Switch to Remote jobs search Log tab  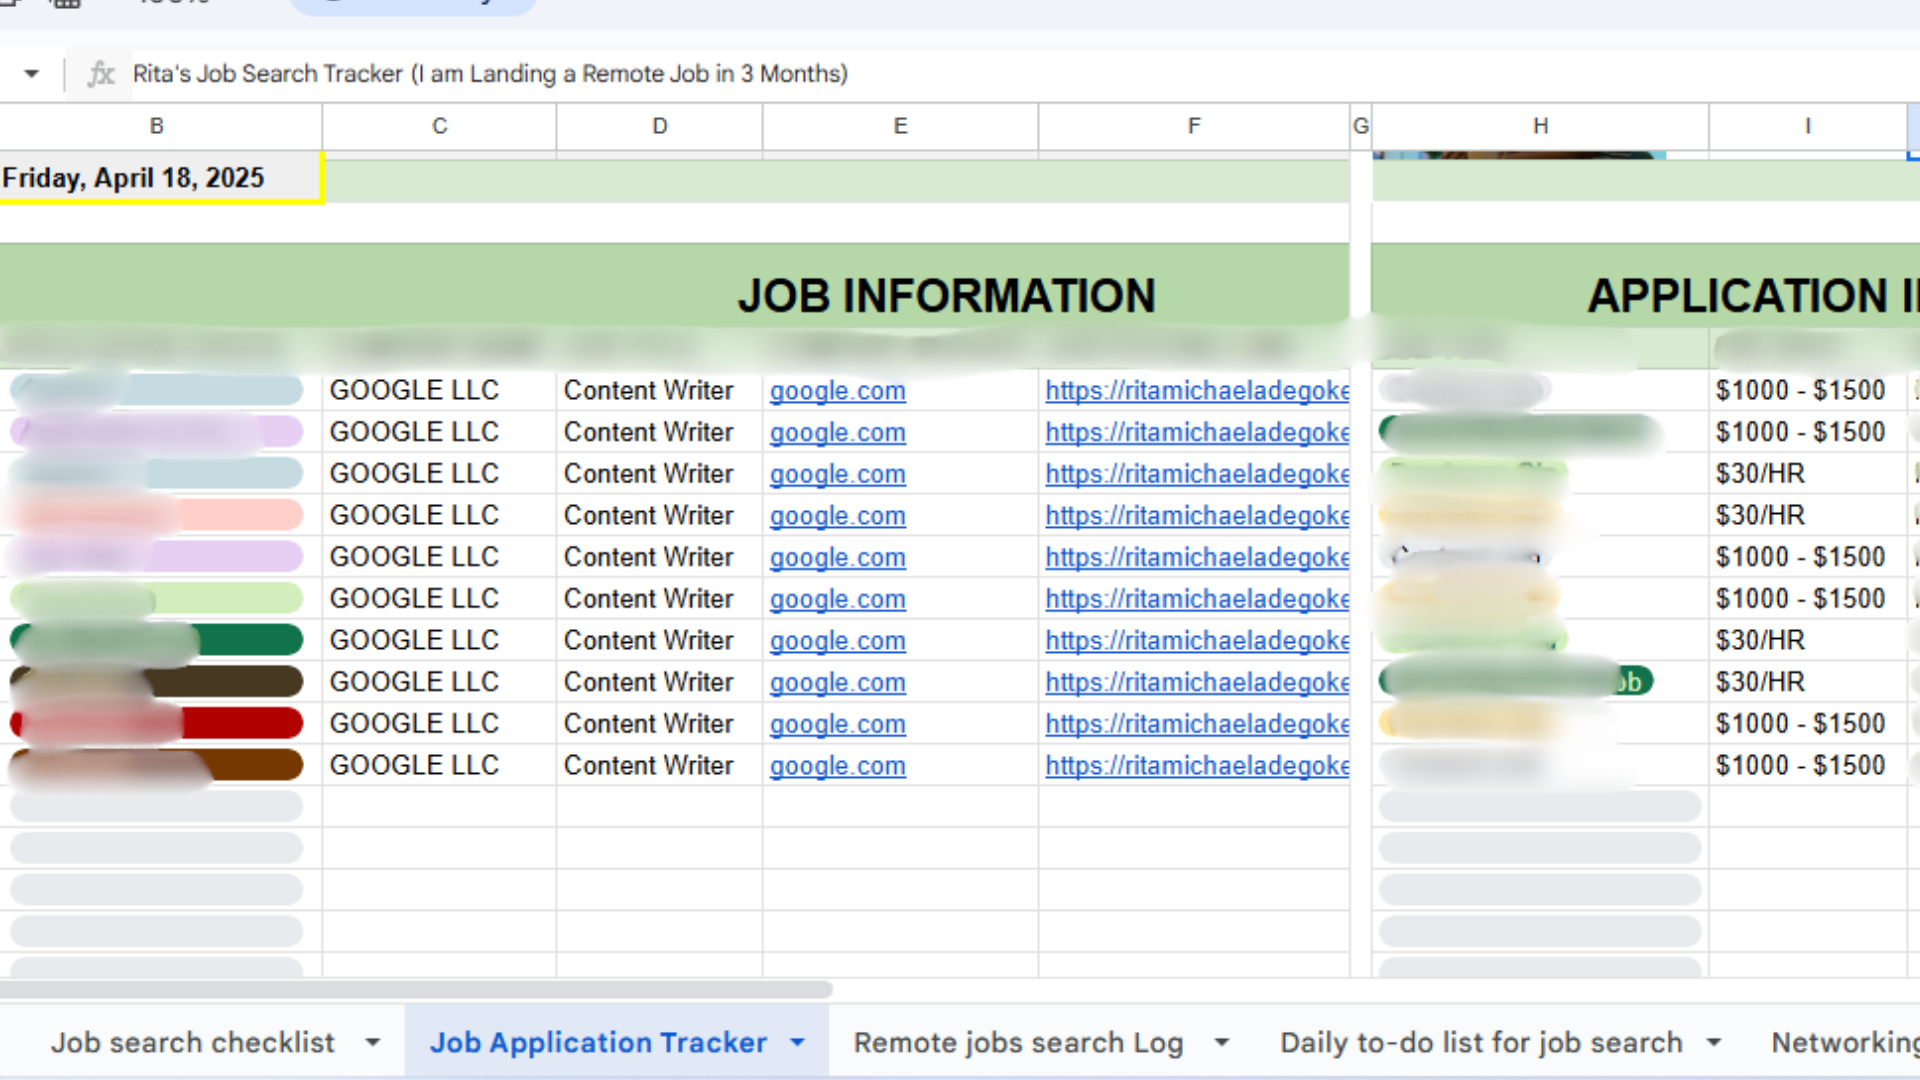point(1018,1043)
